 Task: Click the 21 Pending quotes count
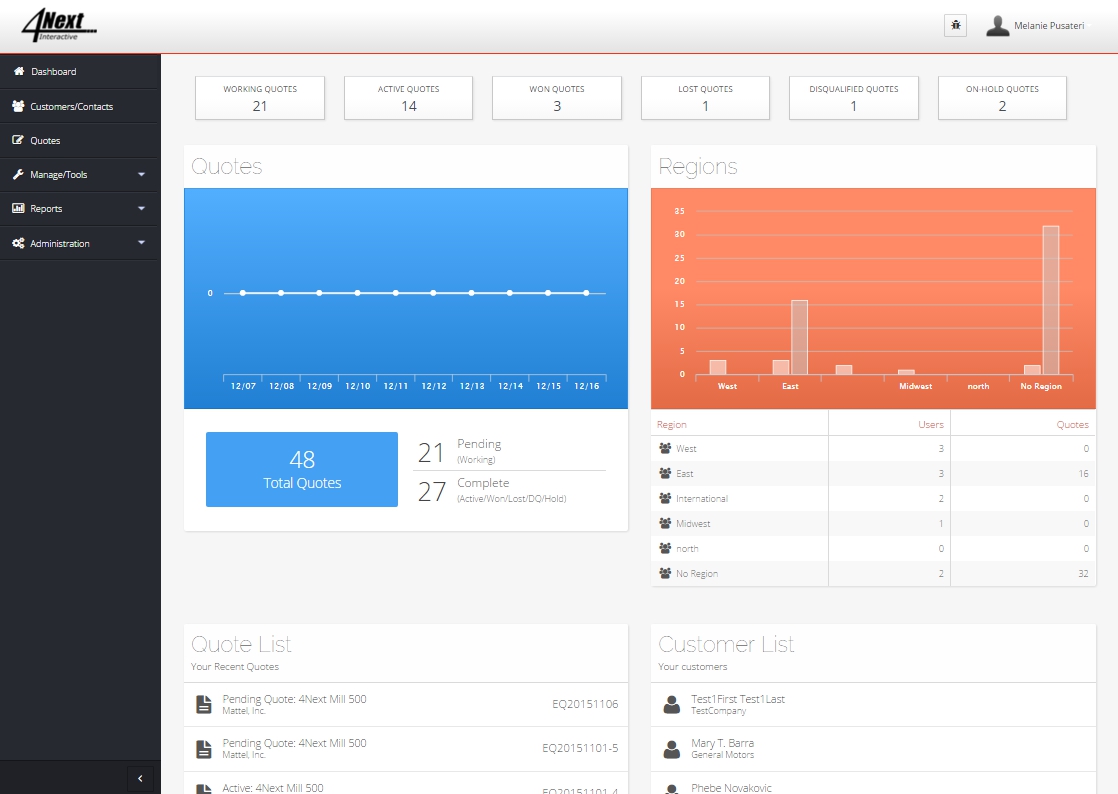pos(431,453)
